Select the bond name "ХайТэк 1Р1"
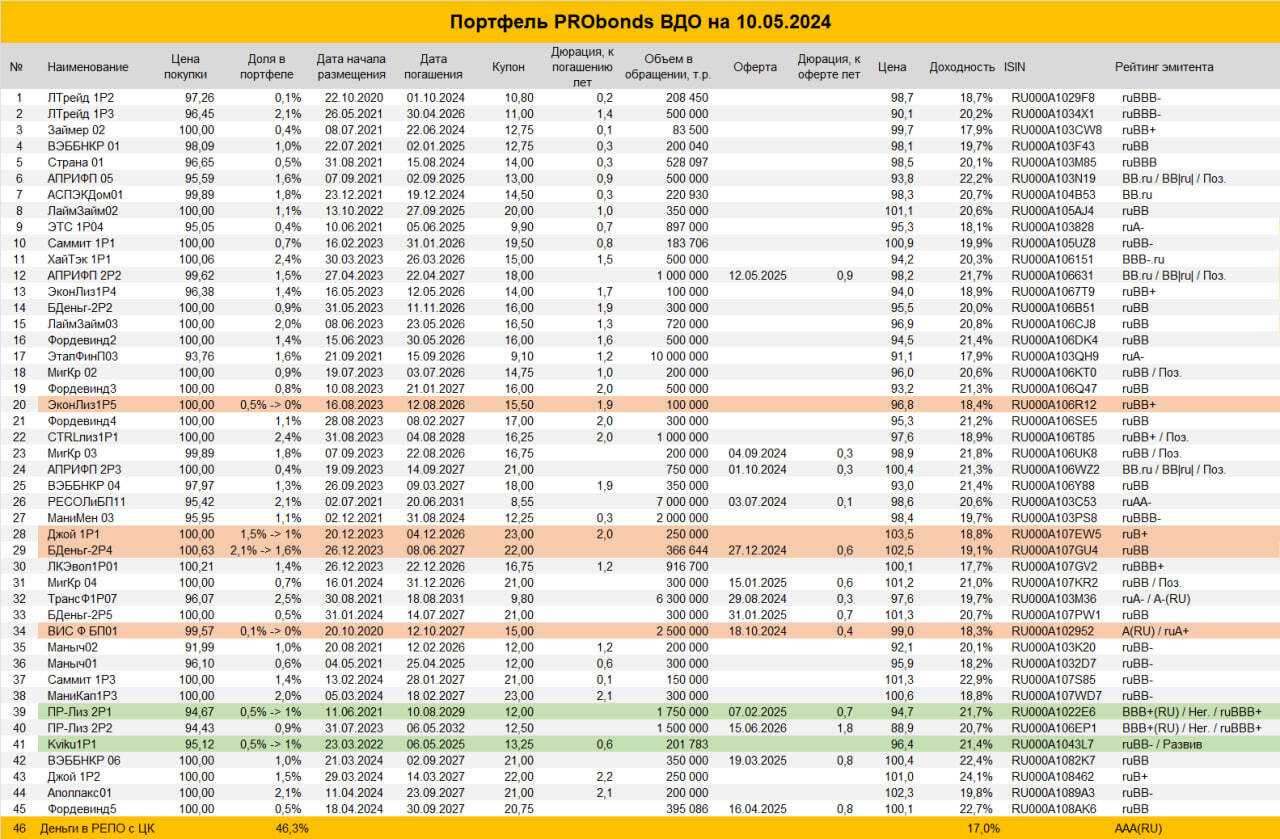 80,259
